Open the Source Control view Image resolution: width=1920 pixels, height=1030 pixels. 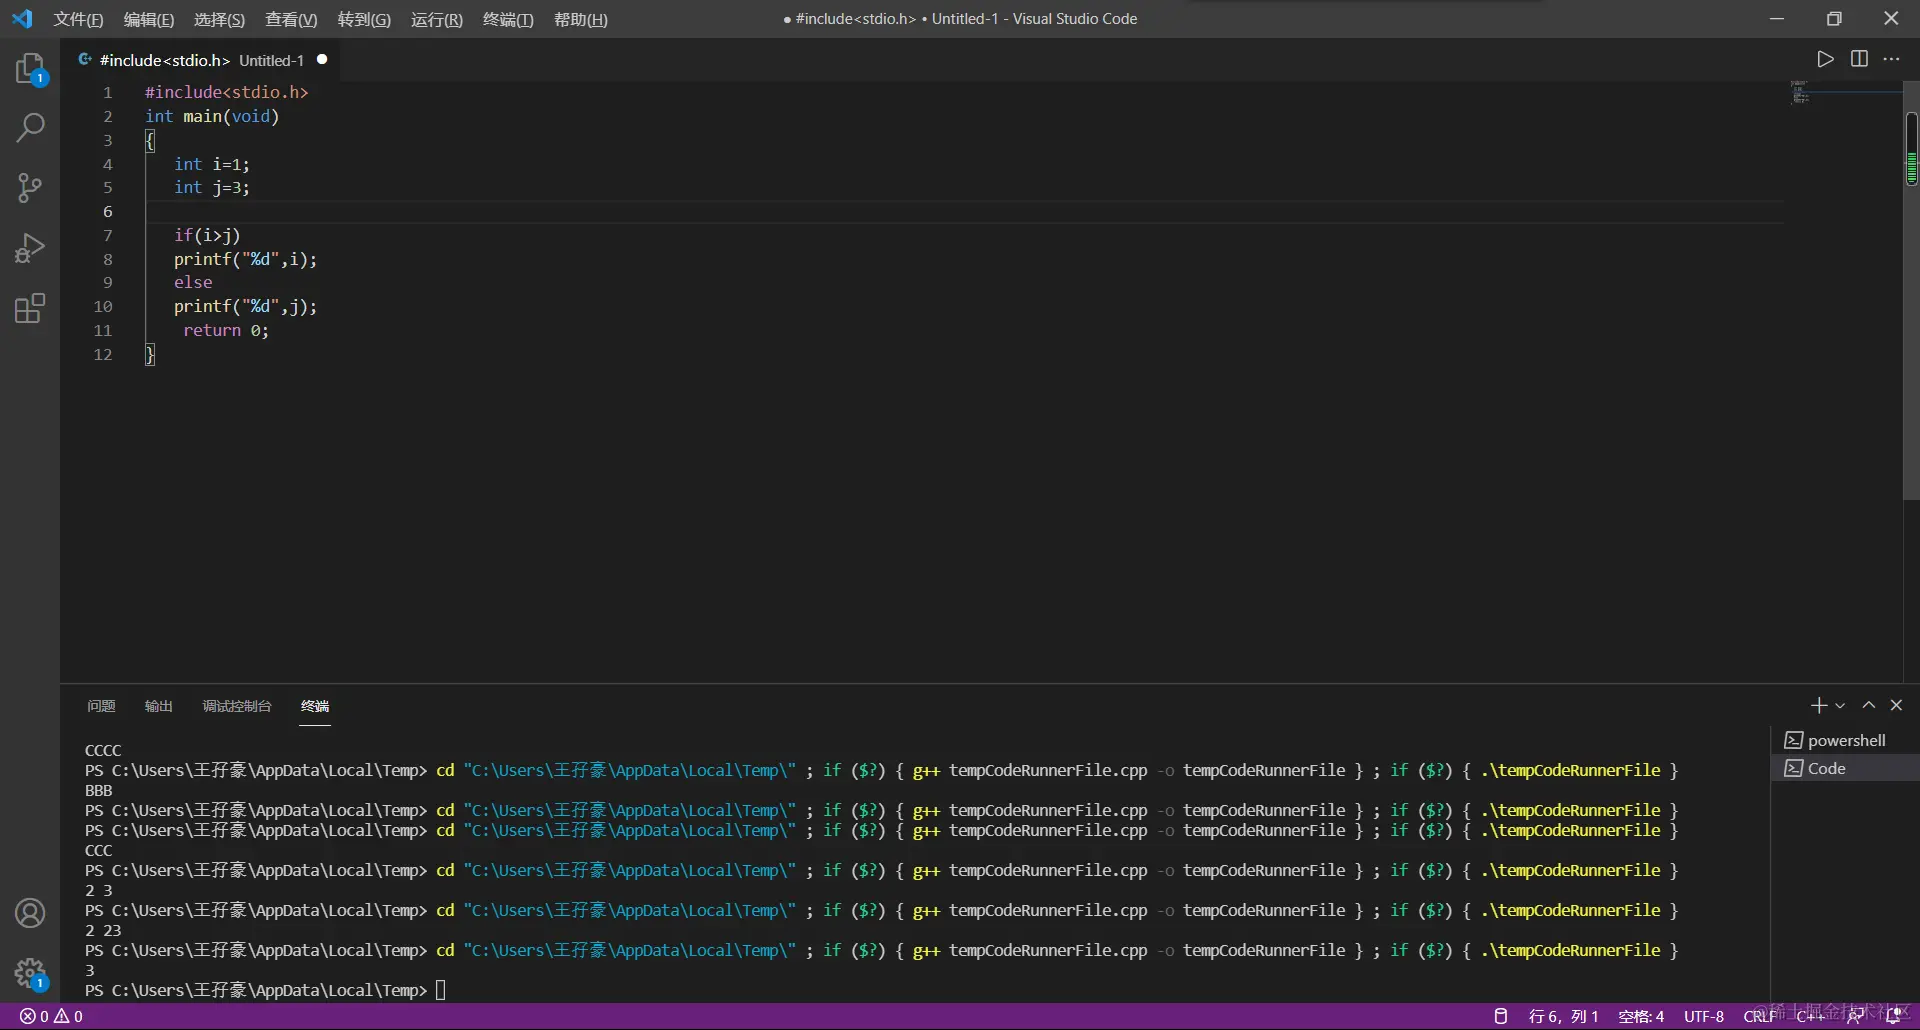point(30,188)
